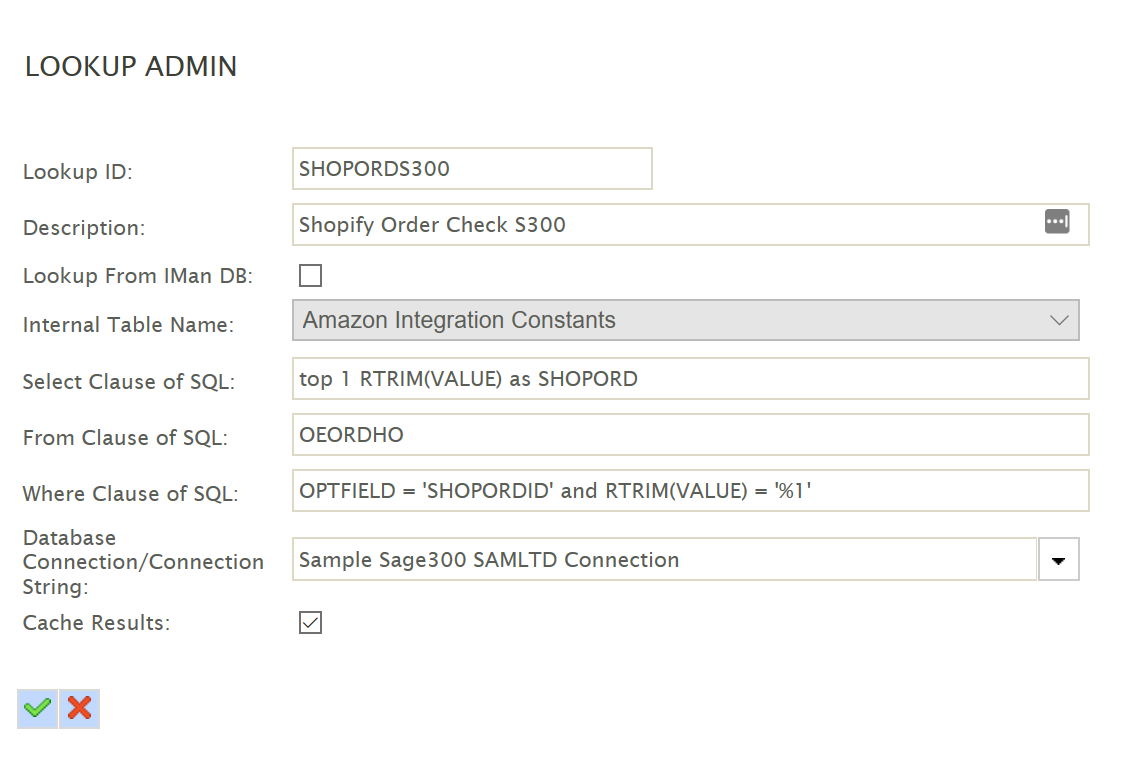The height and width of the screenshot is (760, 1121).
Task: Click the "Lookup From IMan DB:" label
Action: pyautogui.click(x=138, y=277)
